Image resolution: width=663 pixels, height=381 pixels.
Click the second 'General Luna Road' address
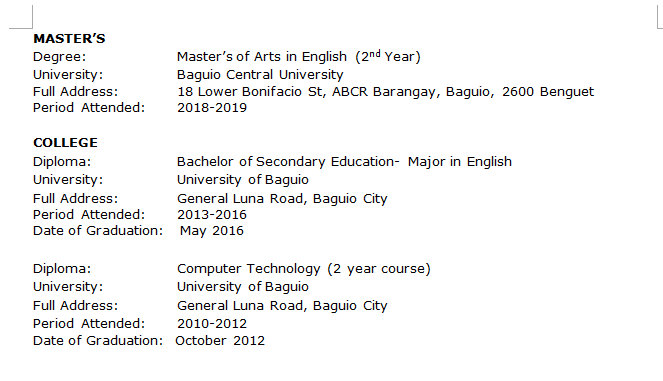tap(282, 306)
